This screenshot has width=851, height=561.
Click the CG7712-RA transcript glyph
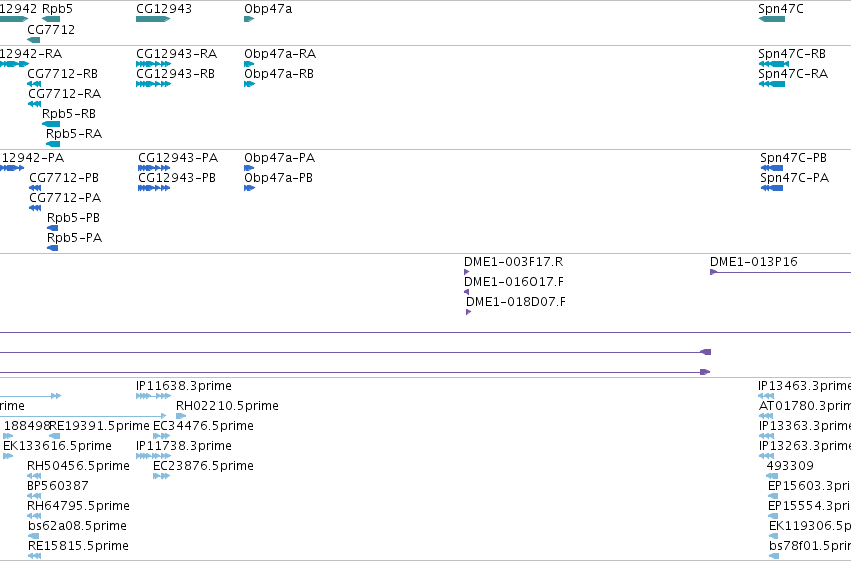(x=34, y=104)
